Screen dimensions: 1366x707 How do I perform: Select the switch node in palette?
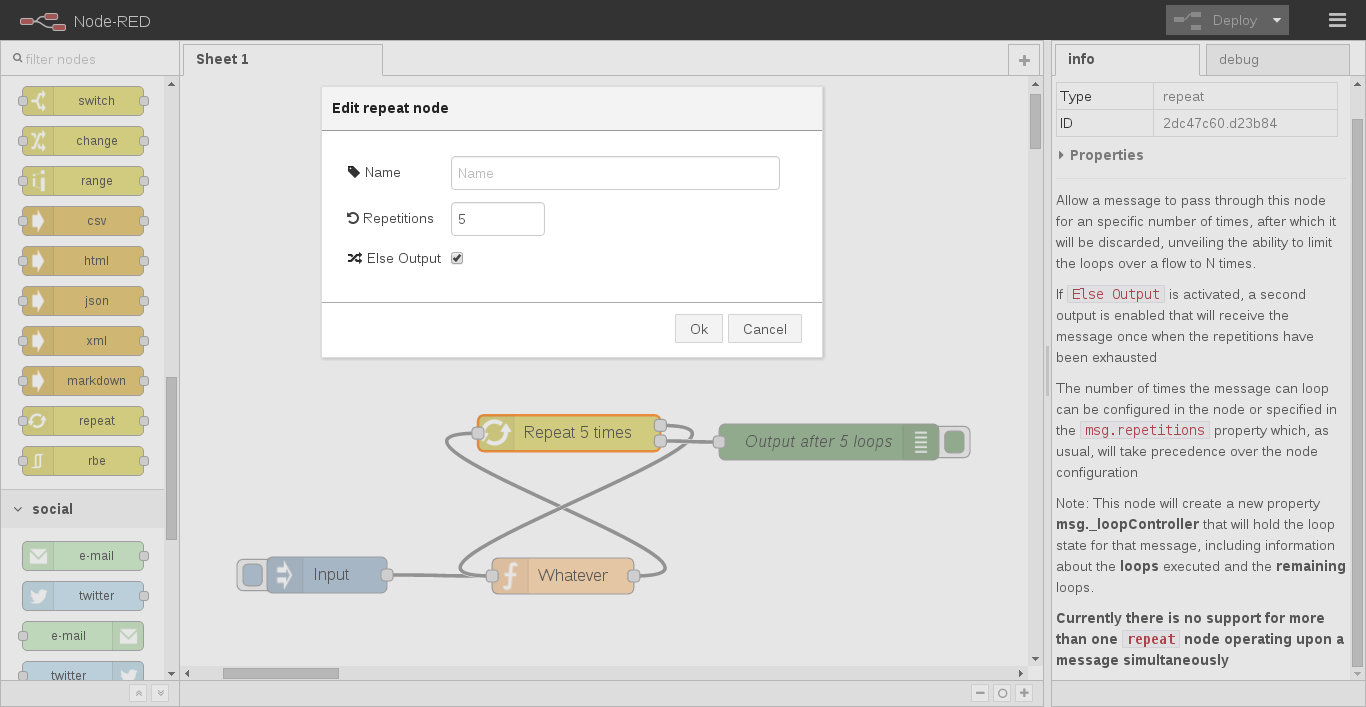[83, 101]
